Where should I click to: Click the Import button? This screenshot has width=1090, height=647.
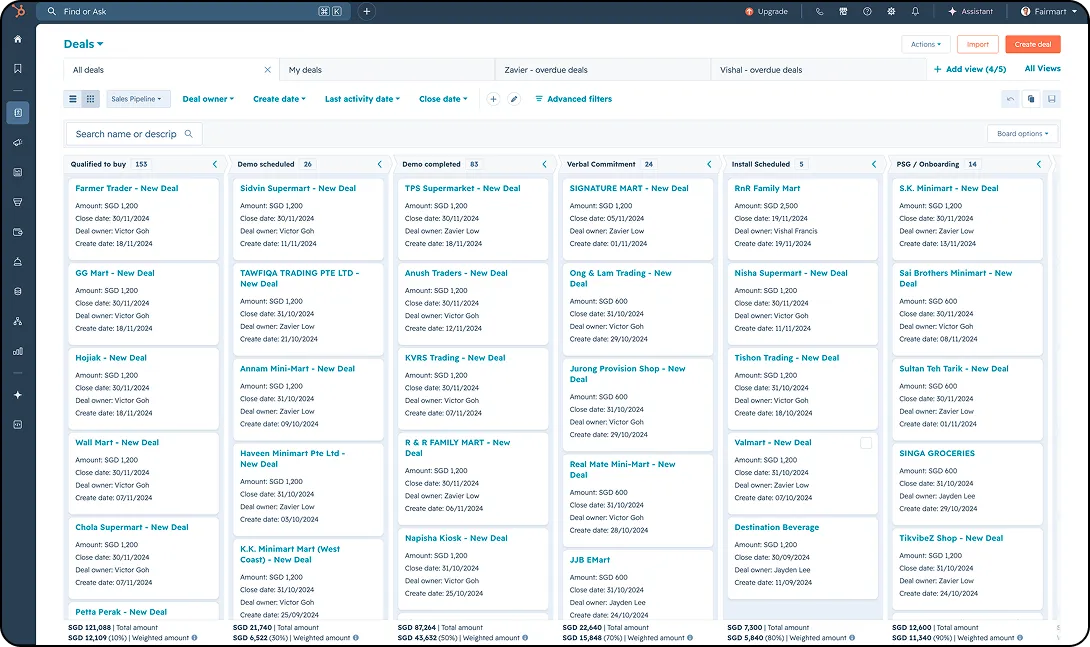[977, 44]
